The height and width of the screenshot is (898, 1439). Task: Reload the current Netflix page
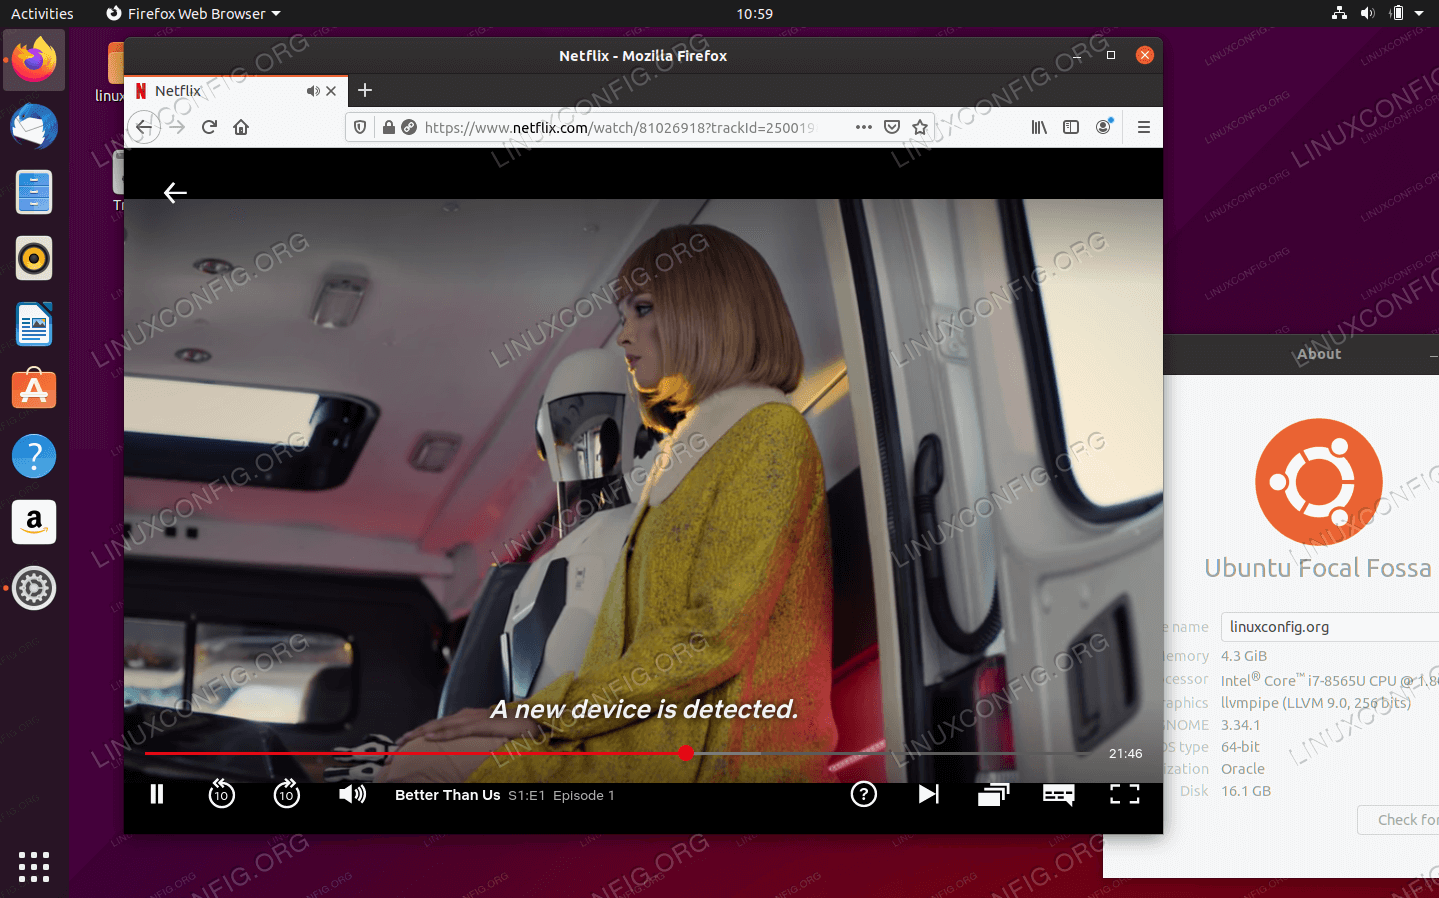click(x=209, y=127)
